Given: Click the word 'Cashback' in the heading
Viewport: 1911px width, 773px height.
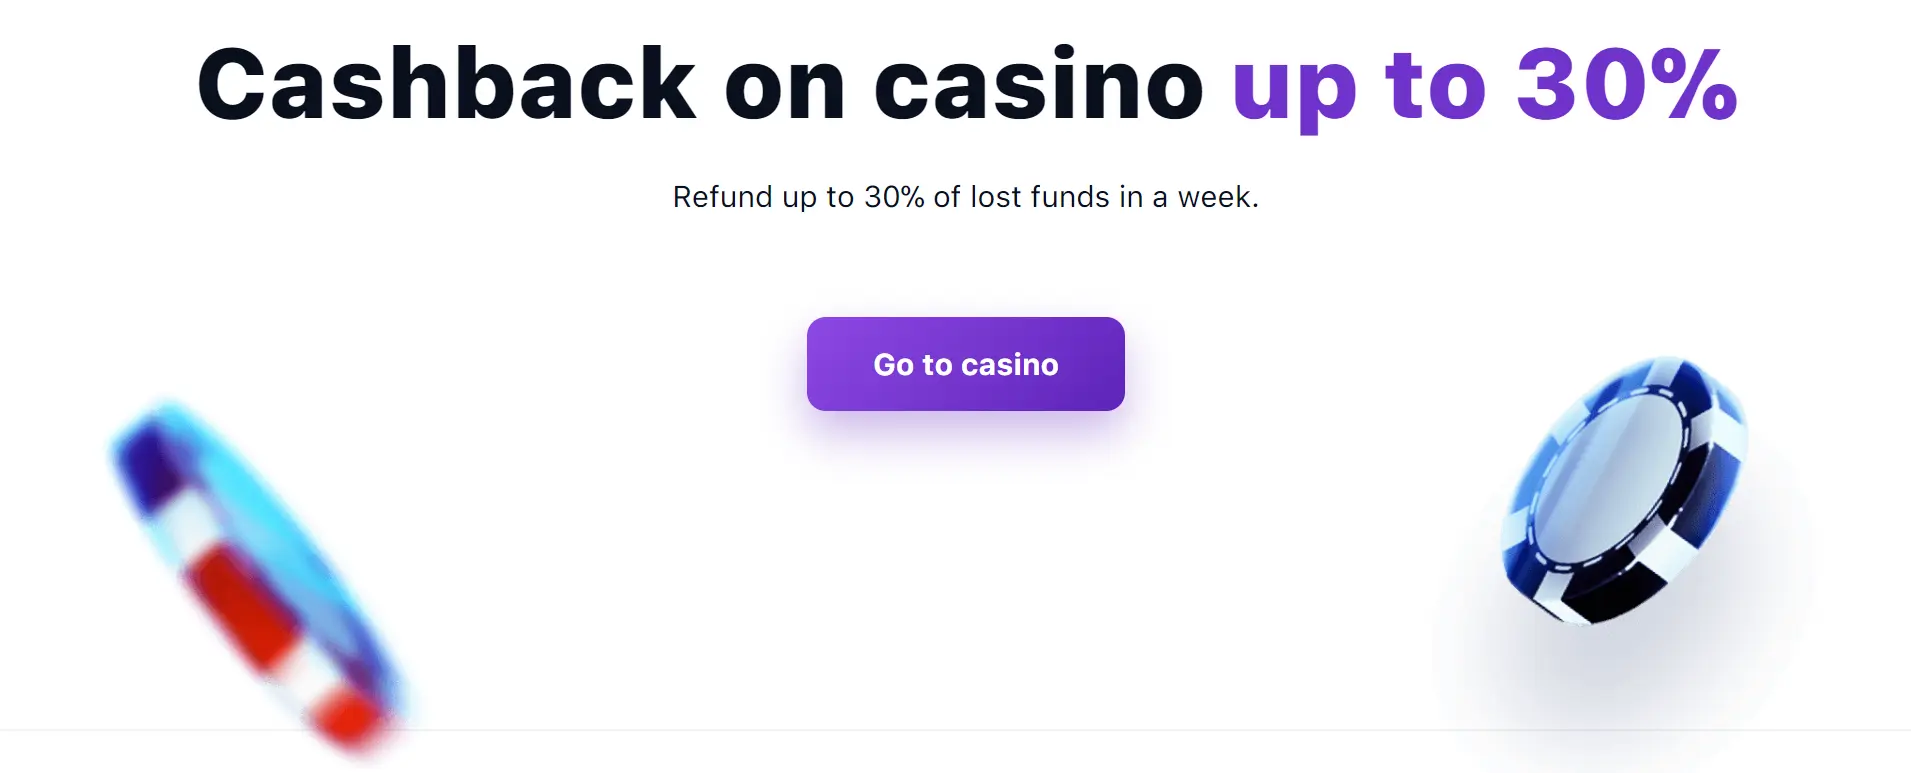Looking at the screenshot, I should coord(446,86).
